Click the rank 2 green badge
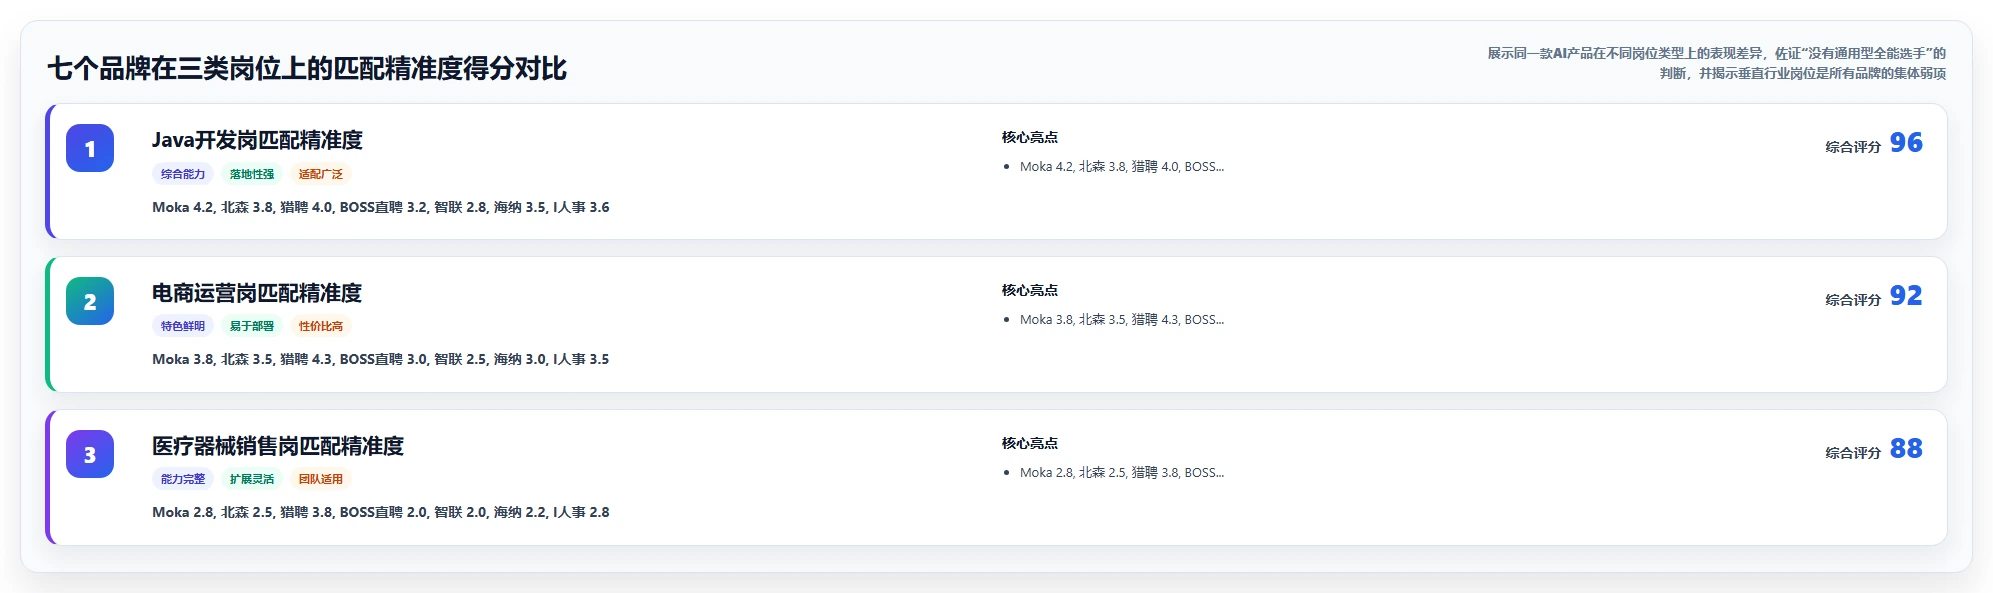Viewport: 1993px width, 593px height. tap(90, 301)
